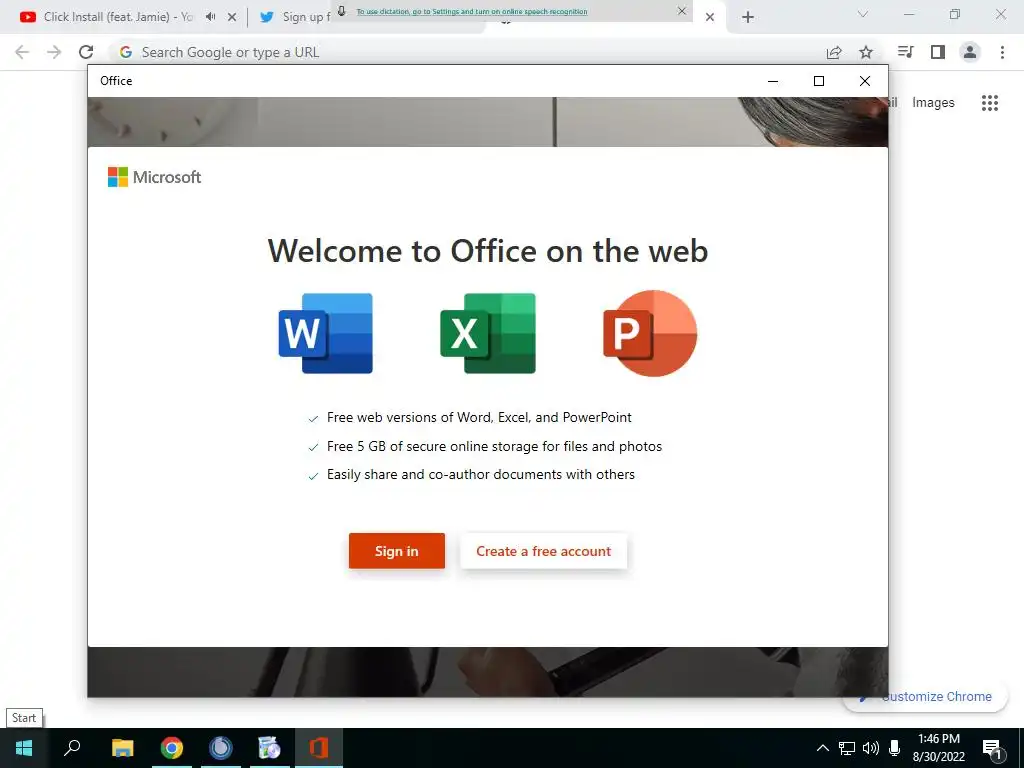This screenshot has width=1024, height=768.
Task: Click the Word app icon
Action: (x=325, y=333)
